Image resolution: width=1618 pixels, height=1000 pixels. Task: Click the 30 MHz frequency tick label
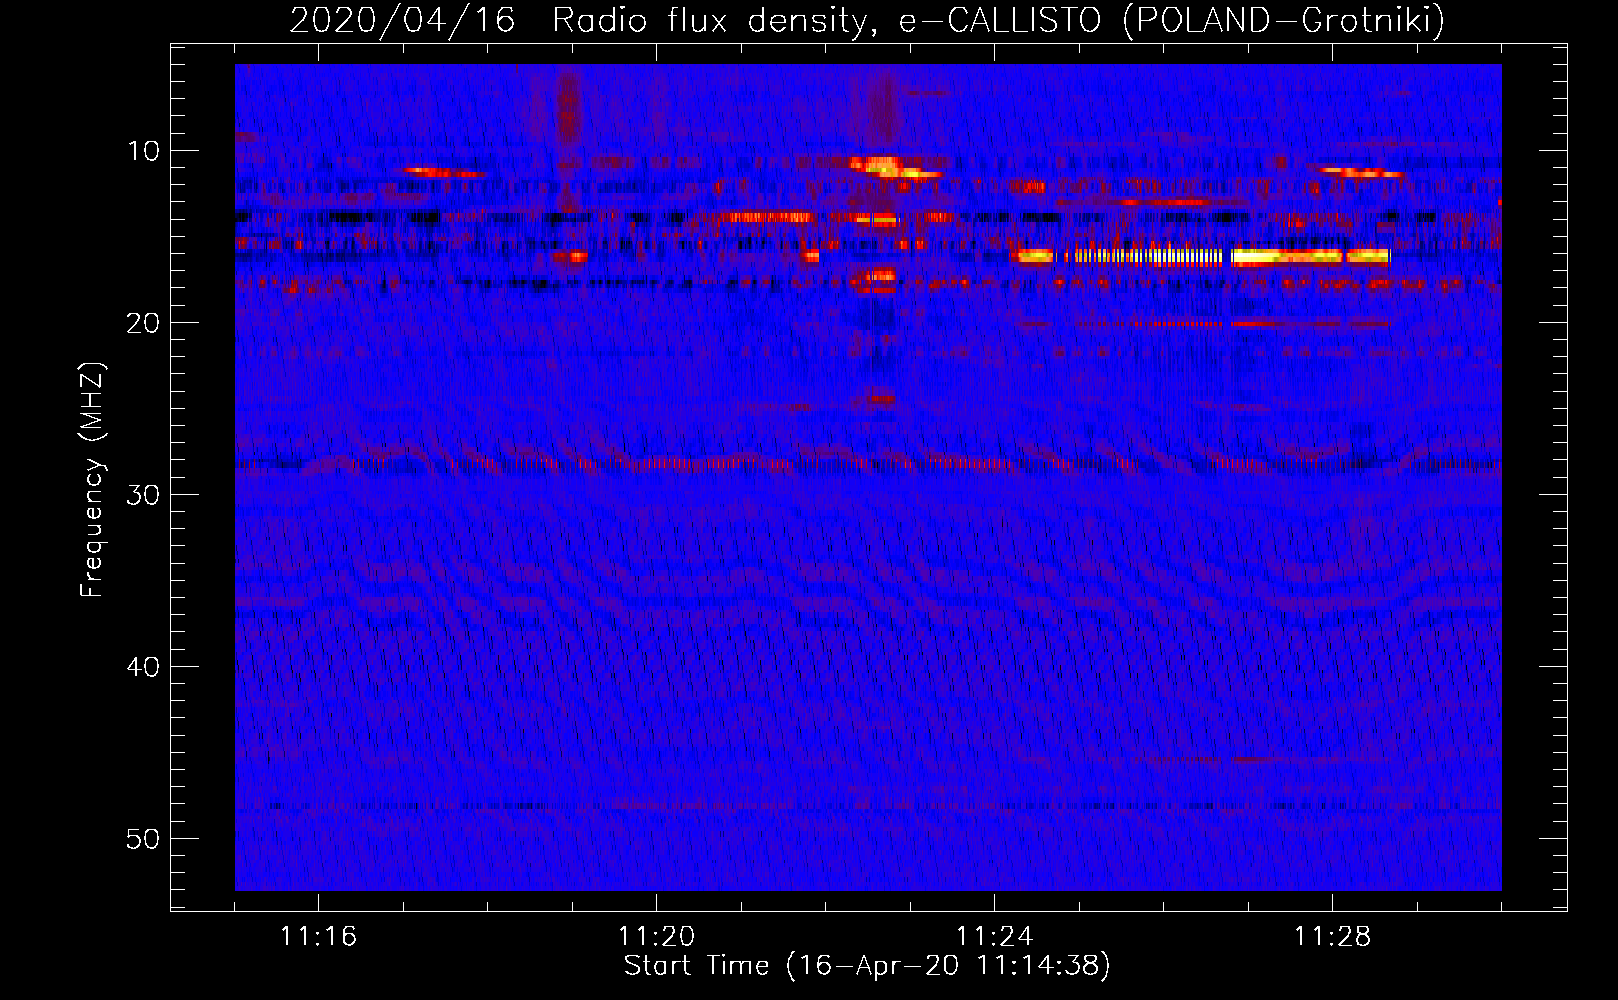[143, 495]
